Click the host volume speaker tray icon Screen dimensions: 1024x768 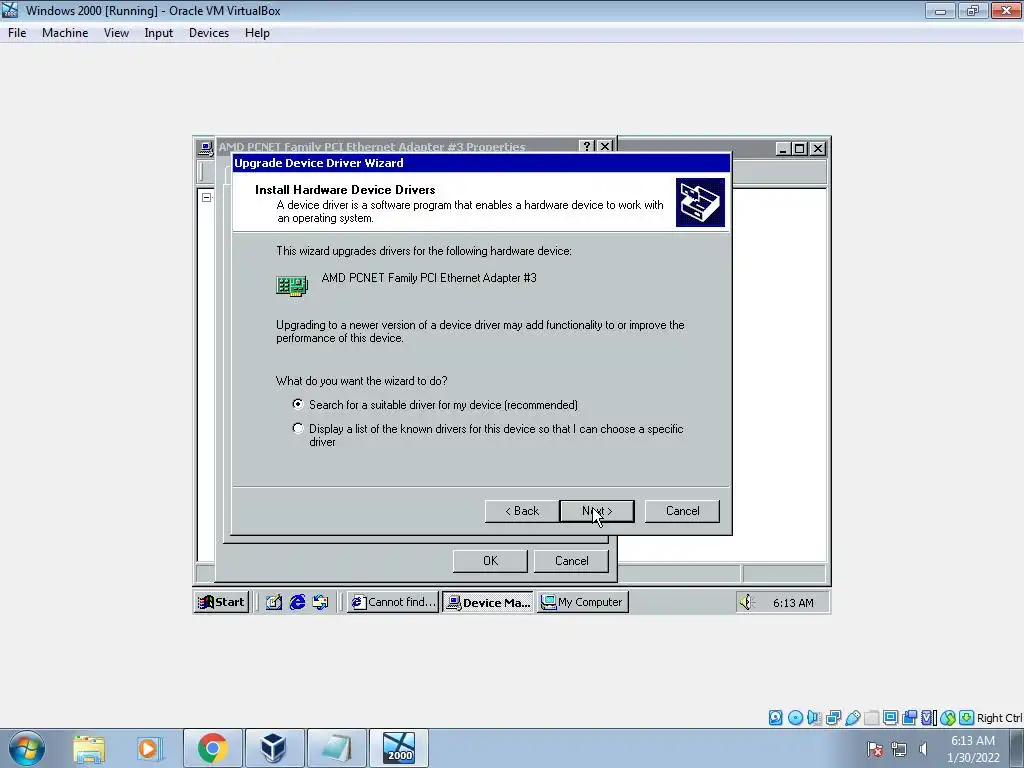(x=923, y=749)
